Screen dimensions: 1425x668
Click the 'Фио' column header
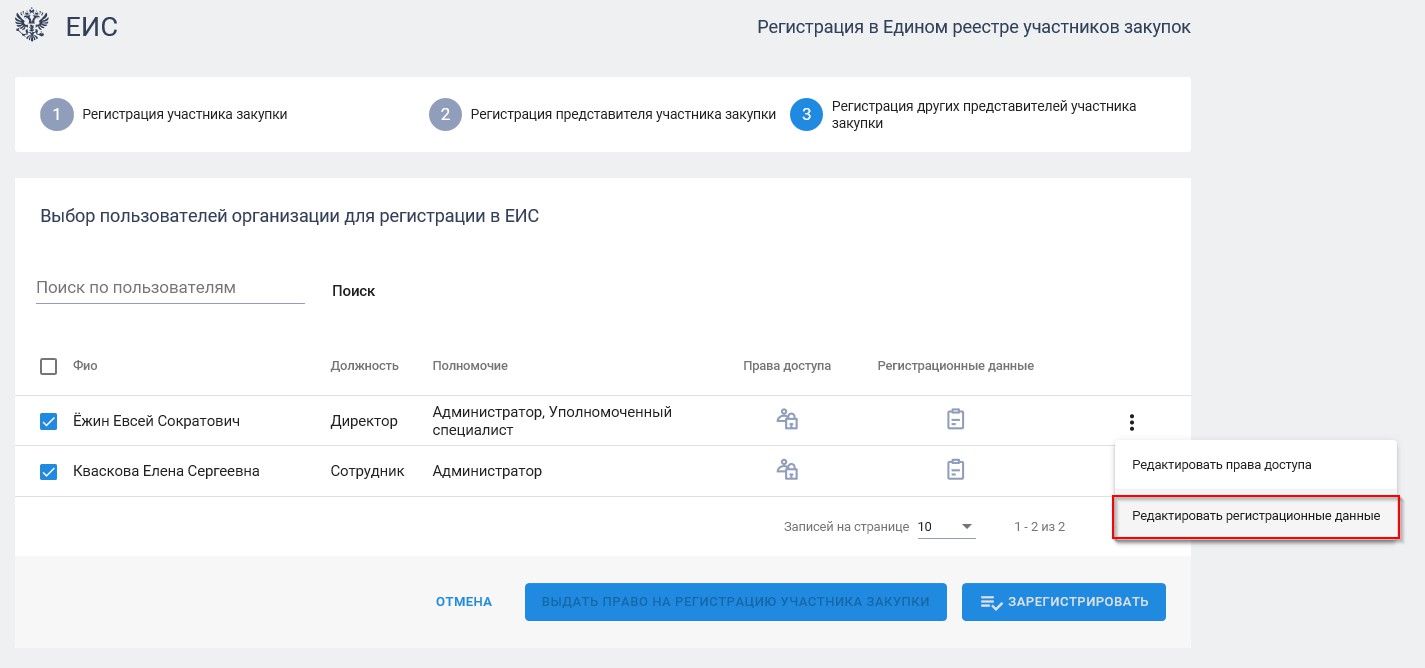(85, 366)
